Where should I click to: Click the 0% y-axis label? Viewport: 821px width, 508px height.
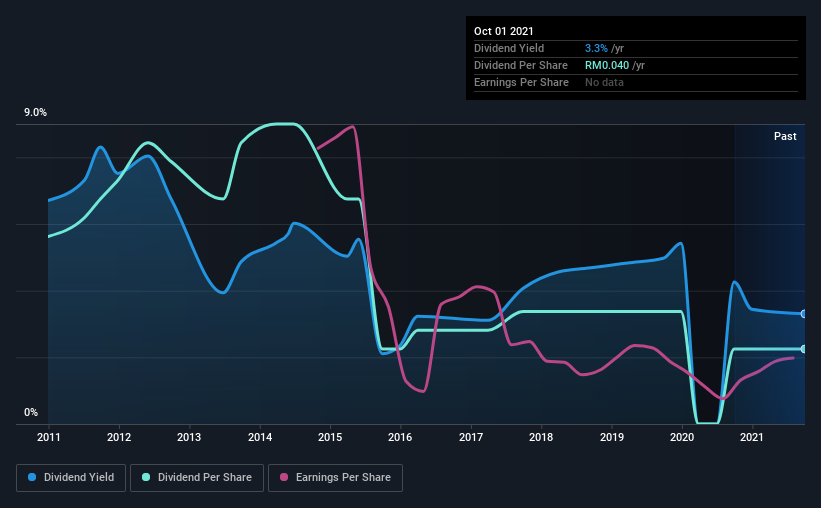coord(31,412)
